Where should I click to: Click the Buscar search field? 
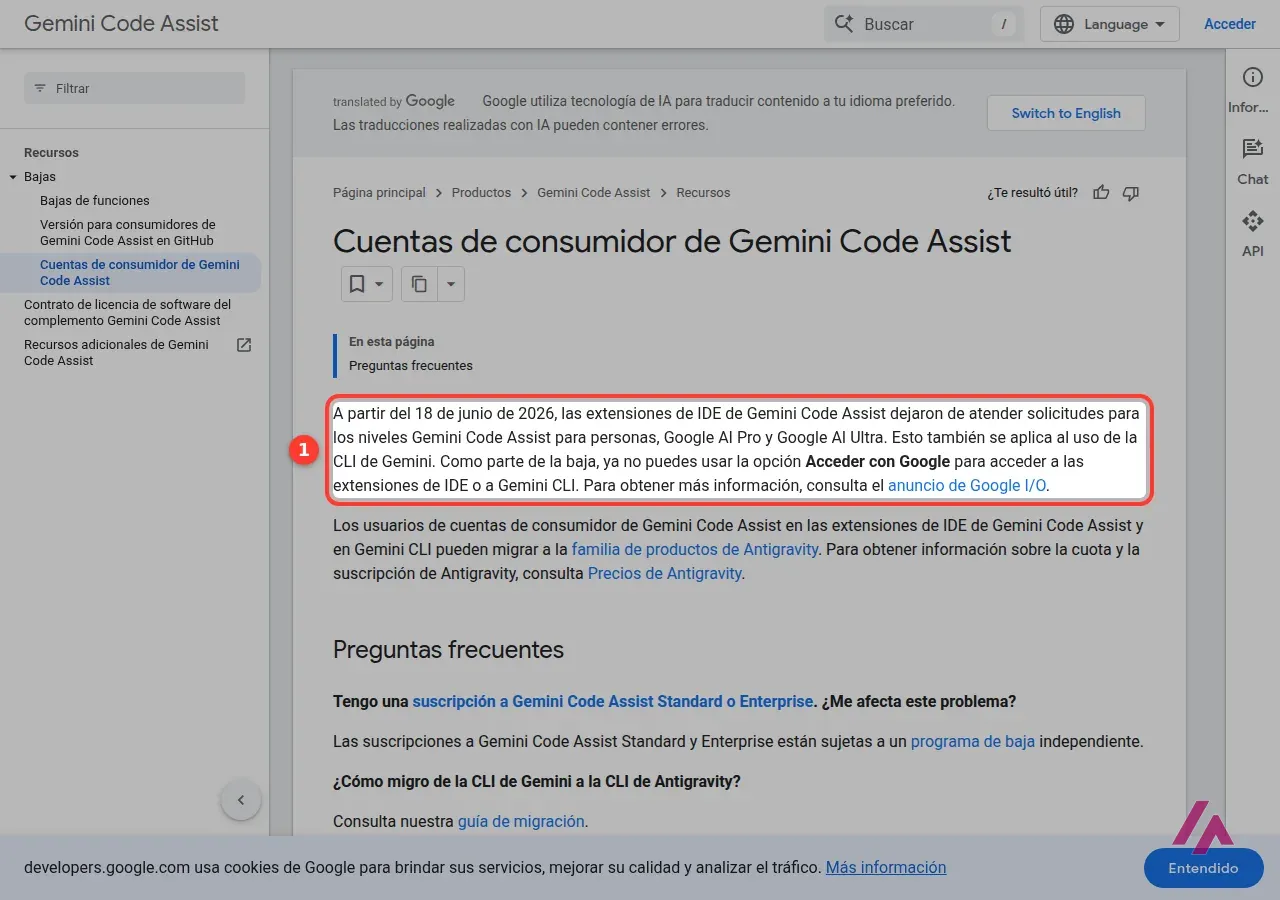tap(924, 24)
